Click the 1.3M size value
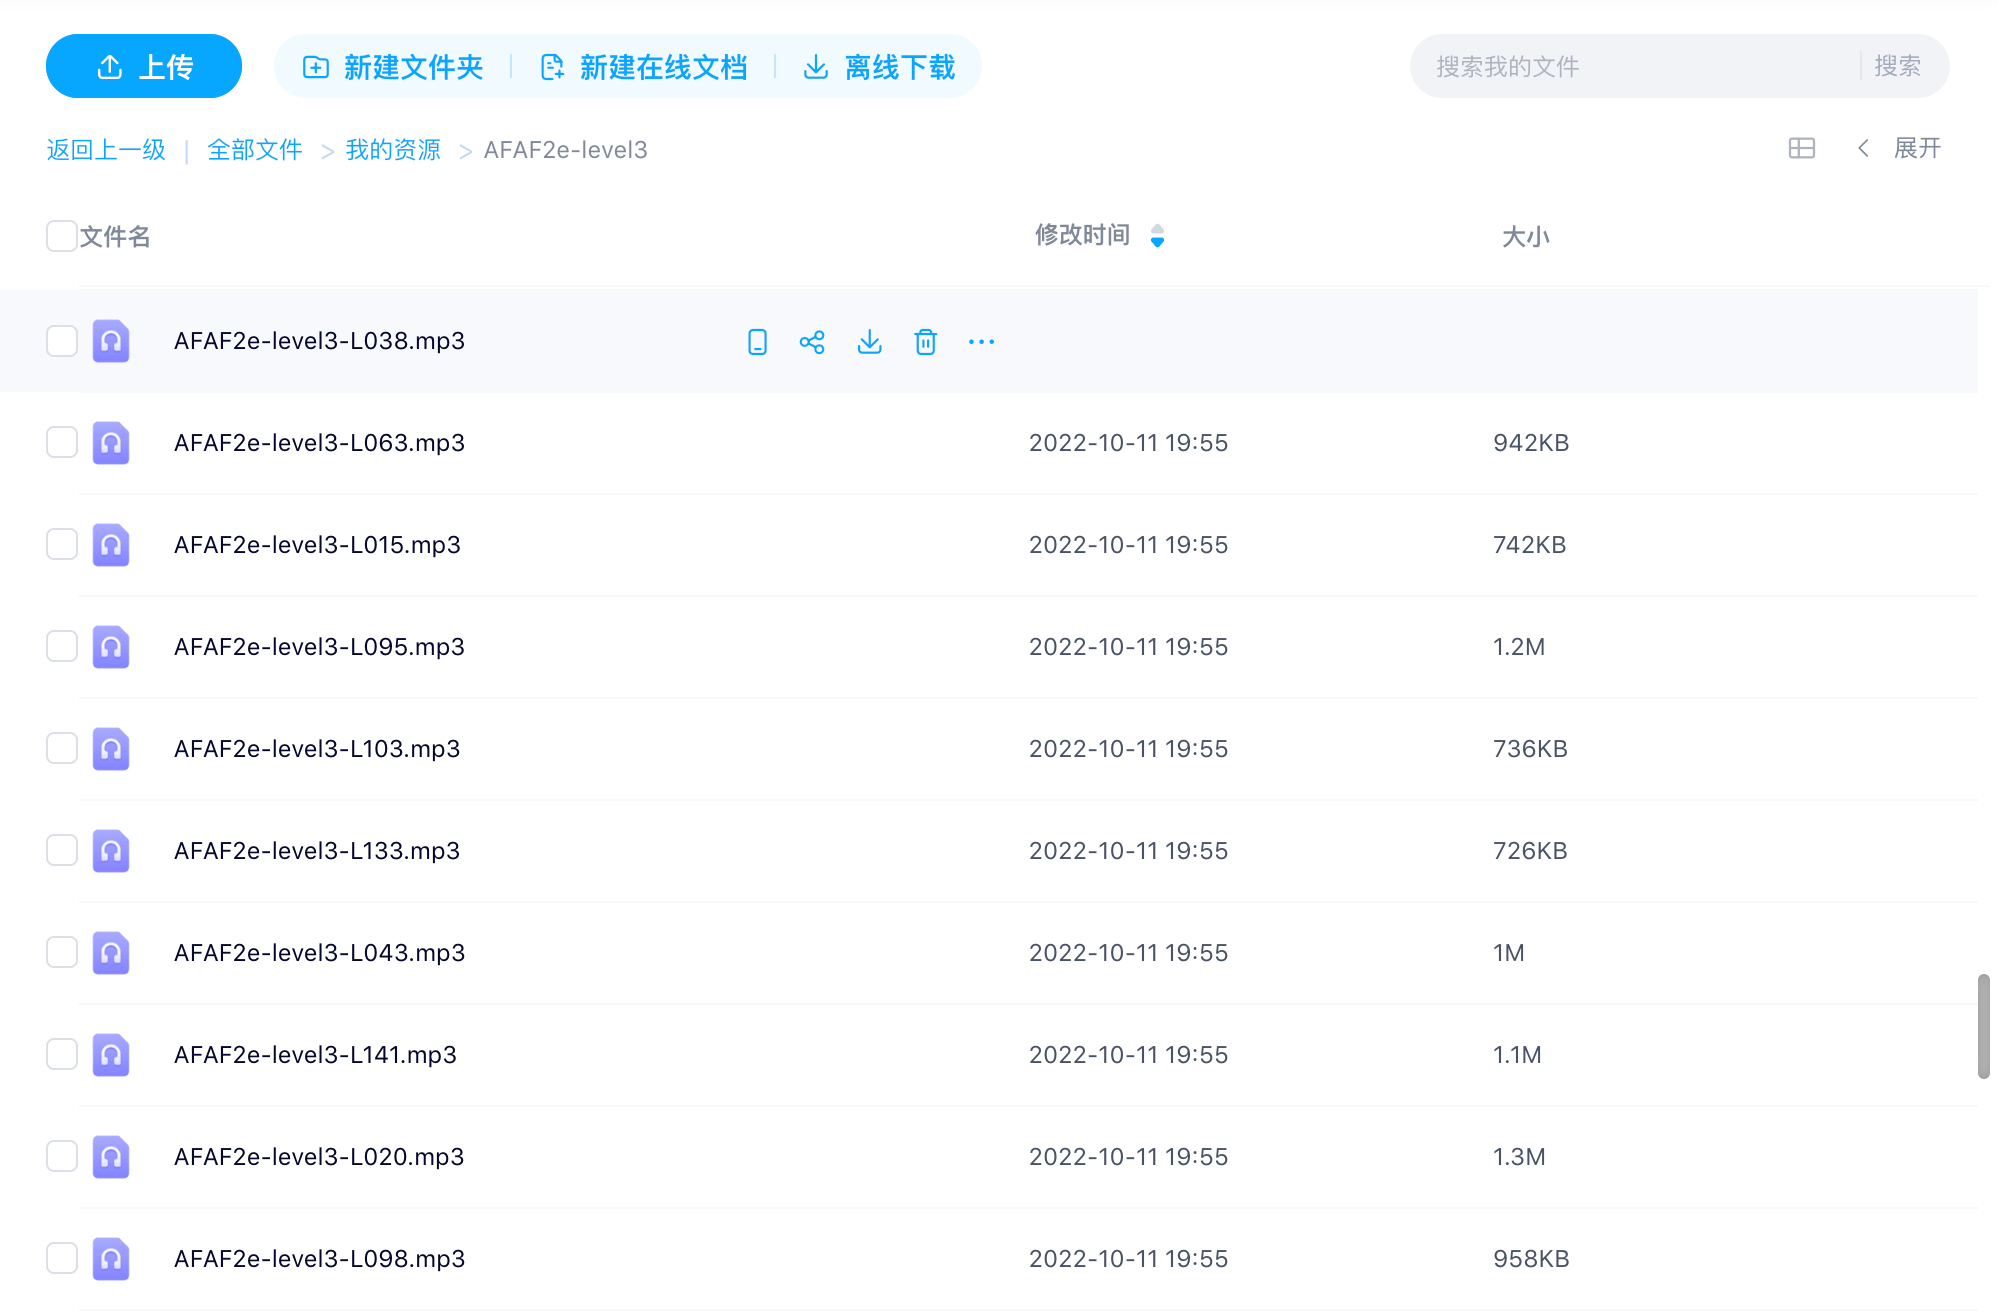Screen dimensions: 1998x1314 (x=1519, y=1157)
